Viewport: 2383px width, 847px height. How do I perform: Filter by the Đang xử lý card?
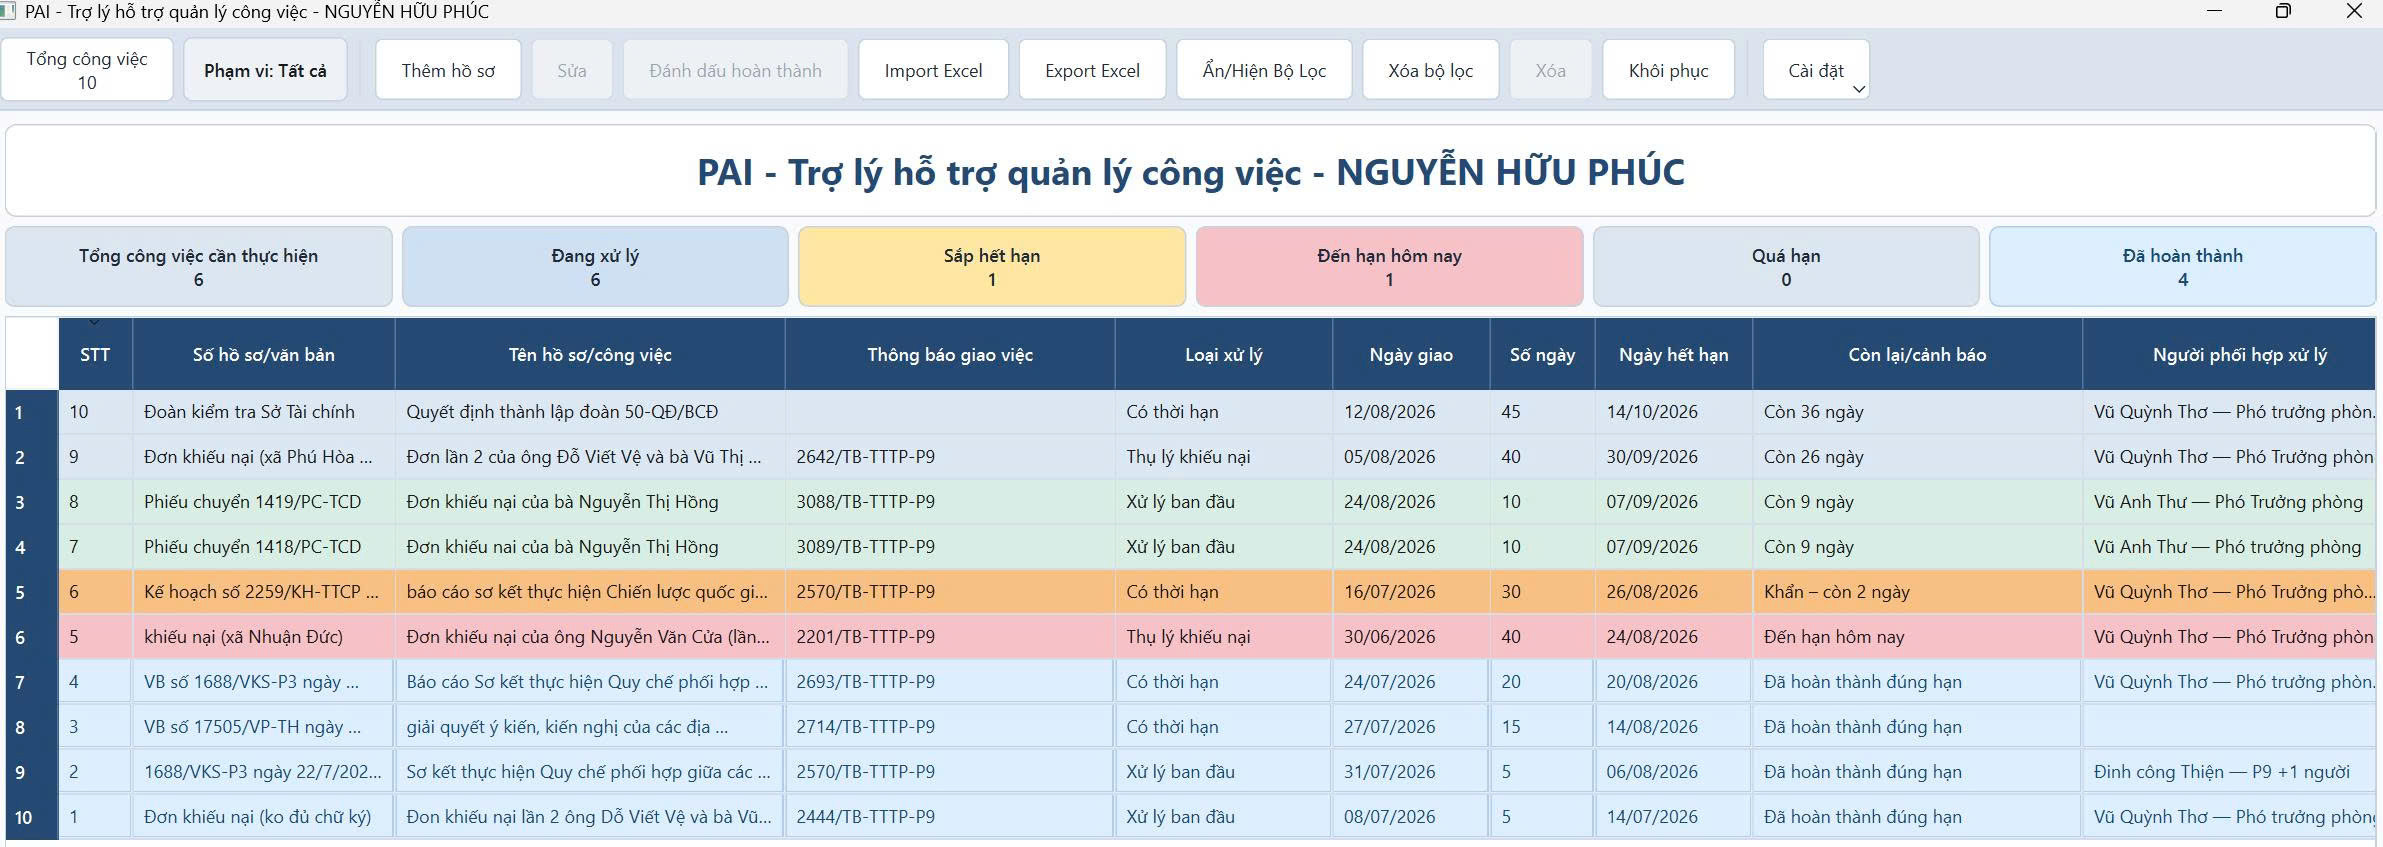595,267
